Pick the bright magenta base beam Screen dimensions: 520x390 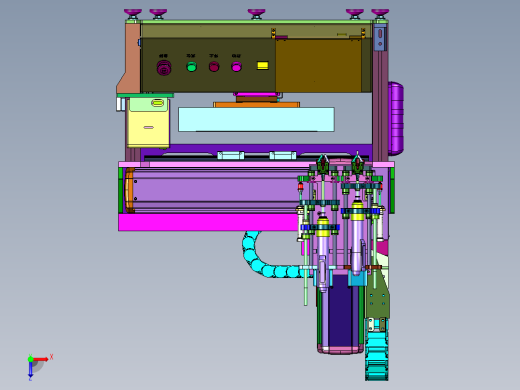[208, 222]
